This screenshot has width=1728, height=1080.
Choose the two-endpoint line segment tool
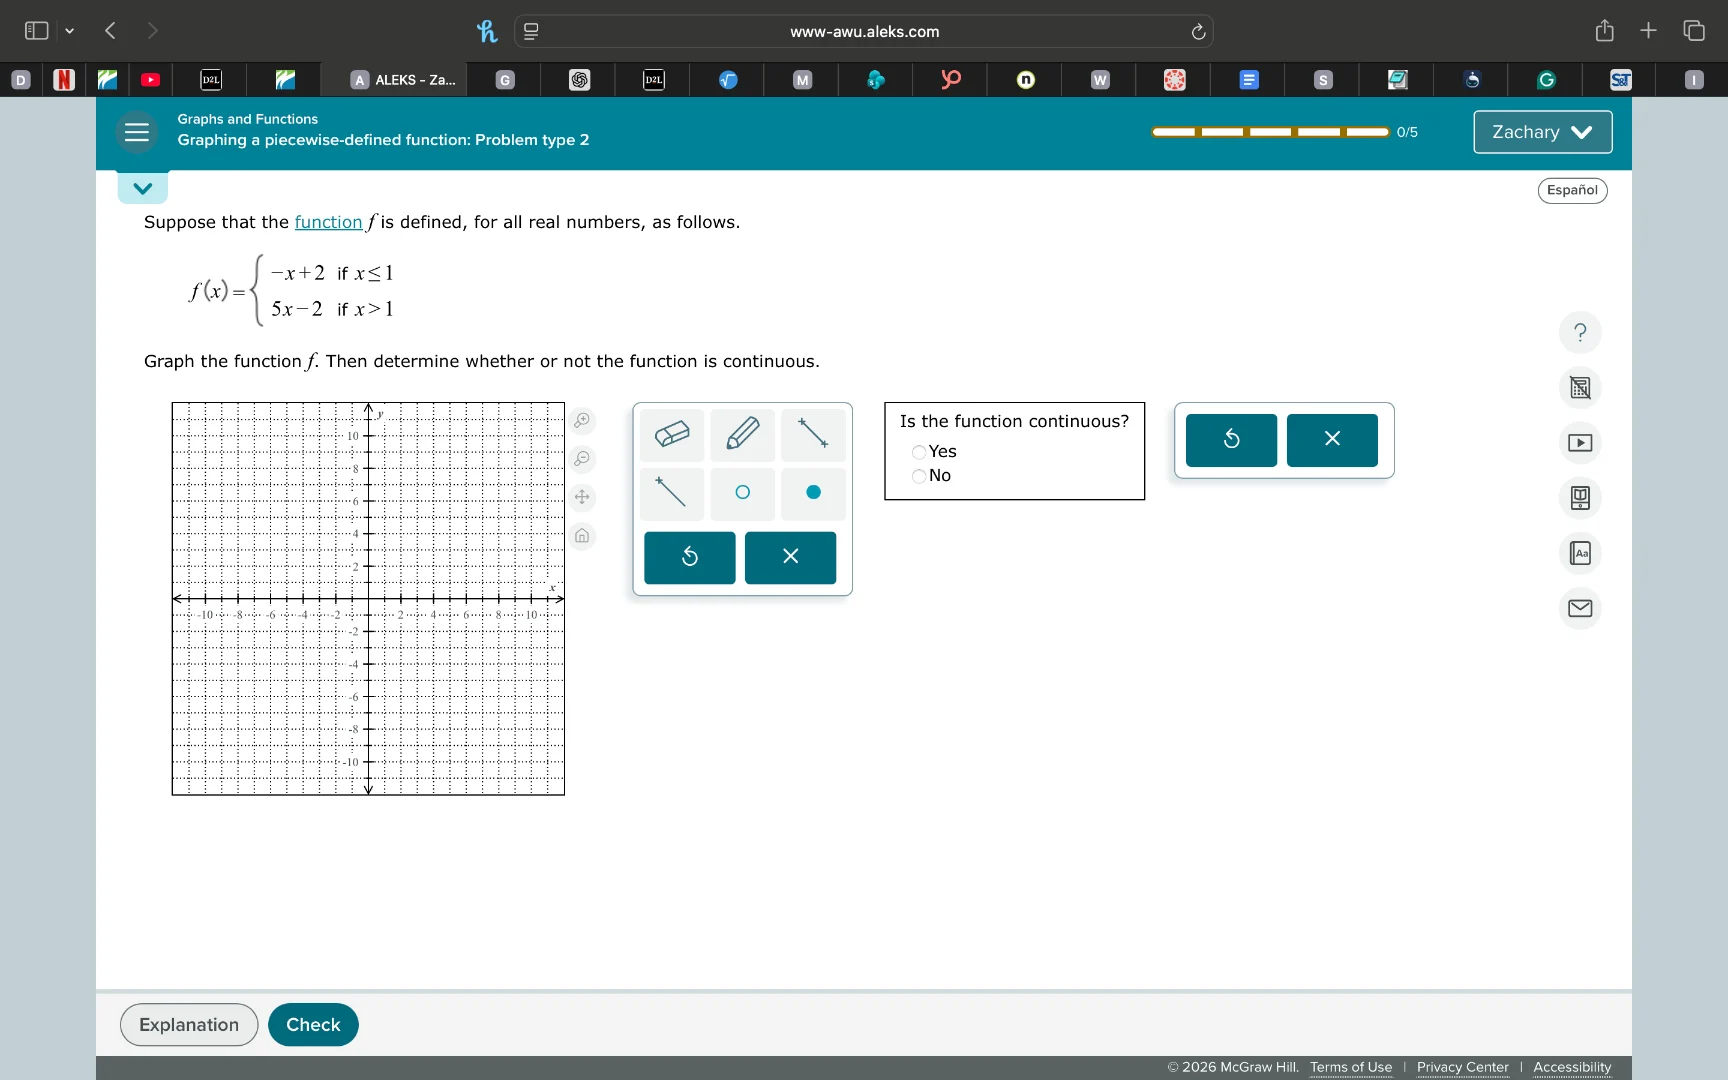(812, 435)
